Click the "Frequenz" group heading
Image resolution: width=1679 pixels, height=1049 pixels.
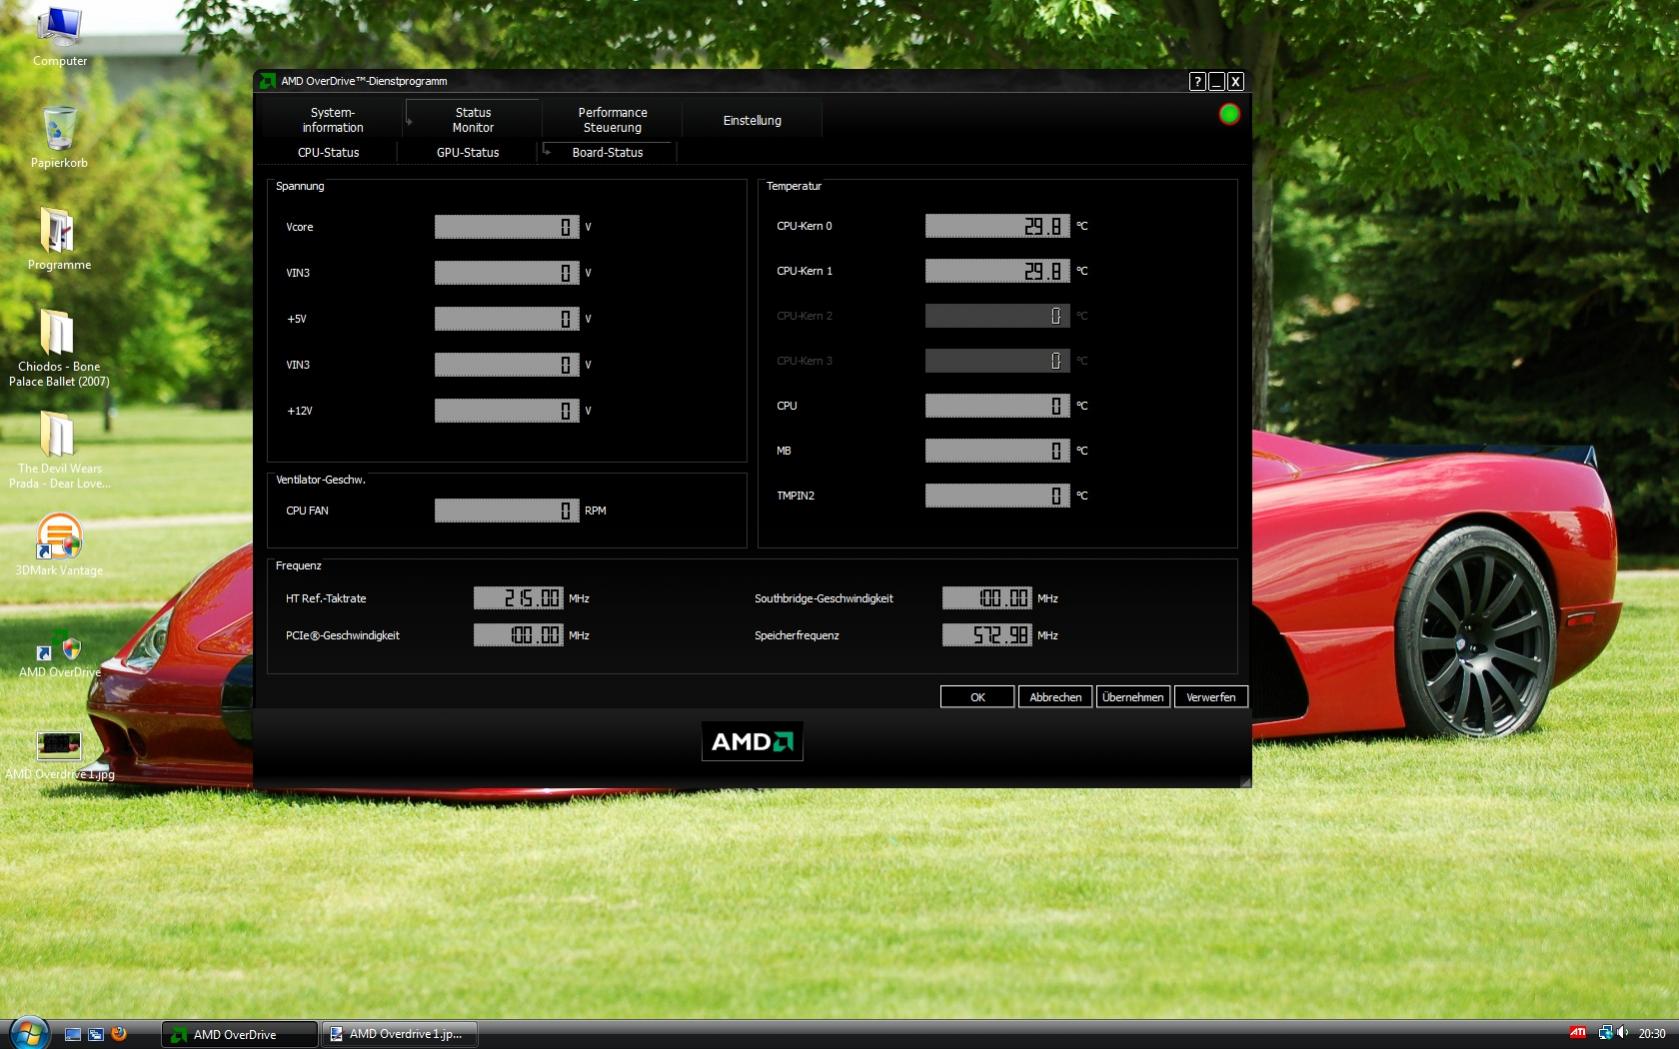click(x=299, y=566)
